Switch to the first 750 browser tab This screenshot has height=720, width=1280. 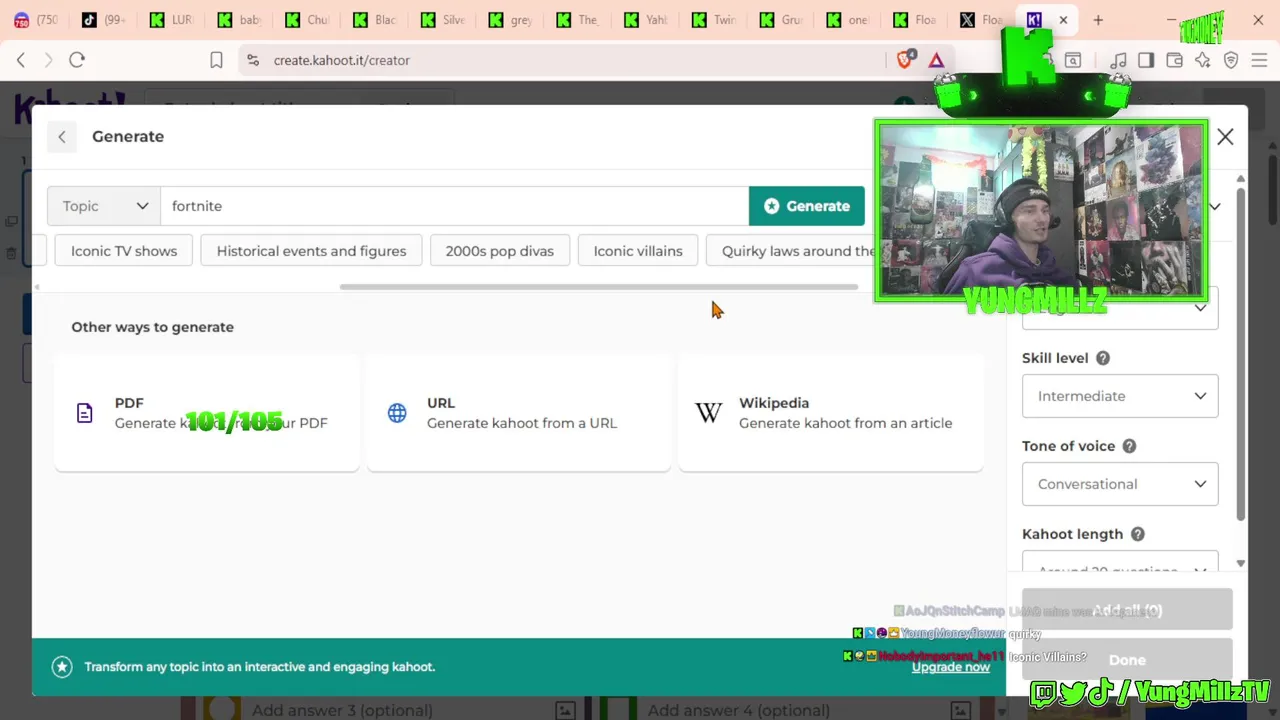(x=36, y=20)
